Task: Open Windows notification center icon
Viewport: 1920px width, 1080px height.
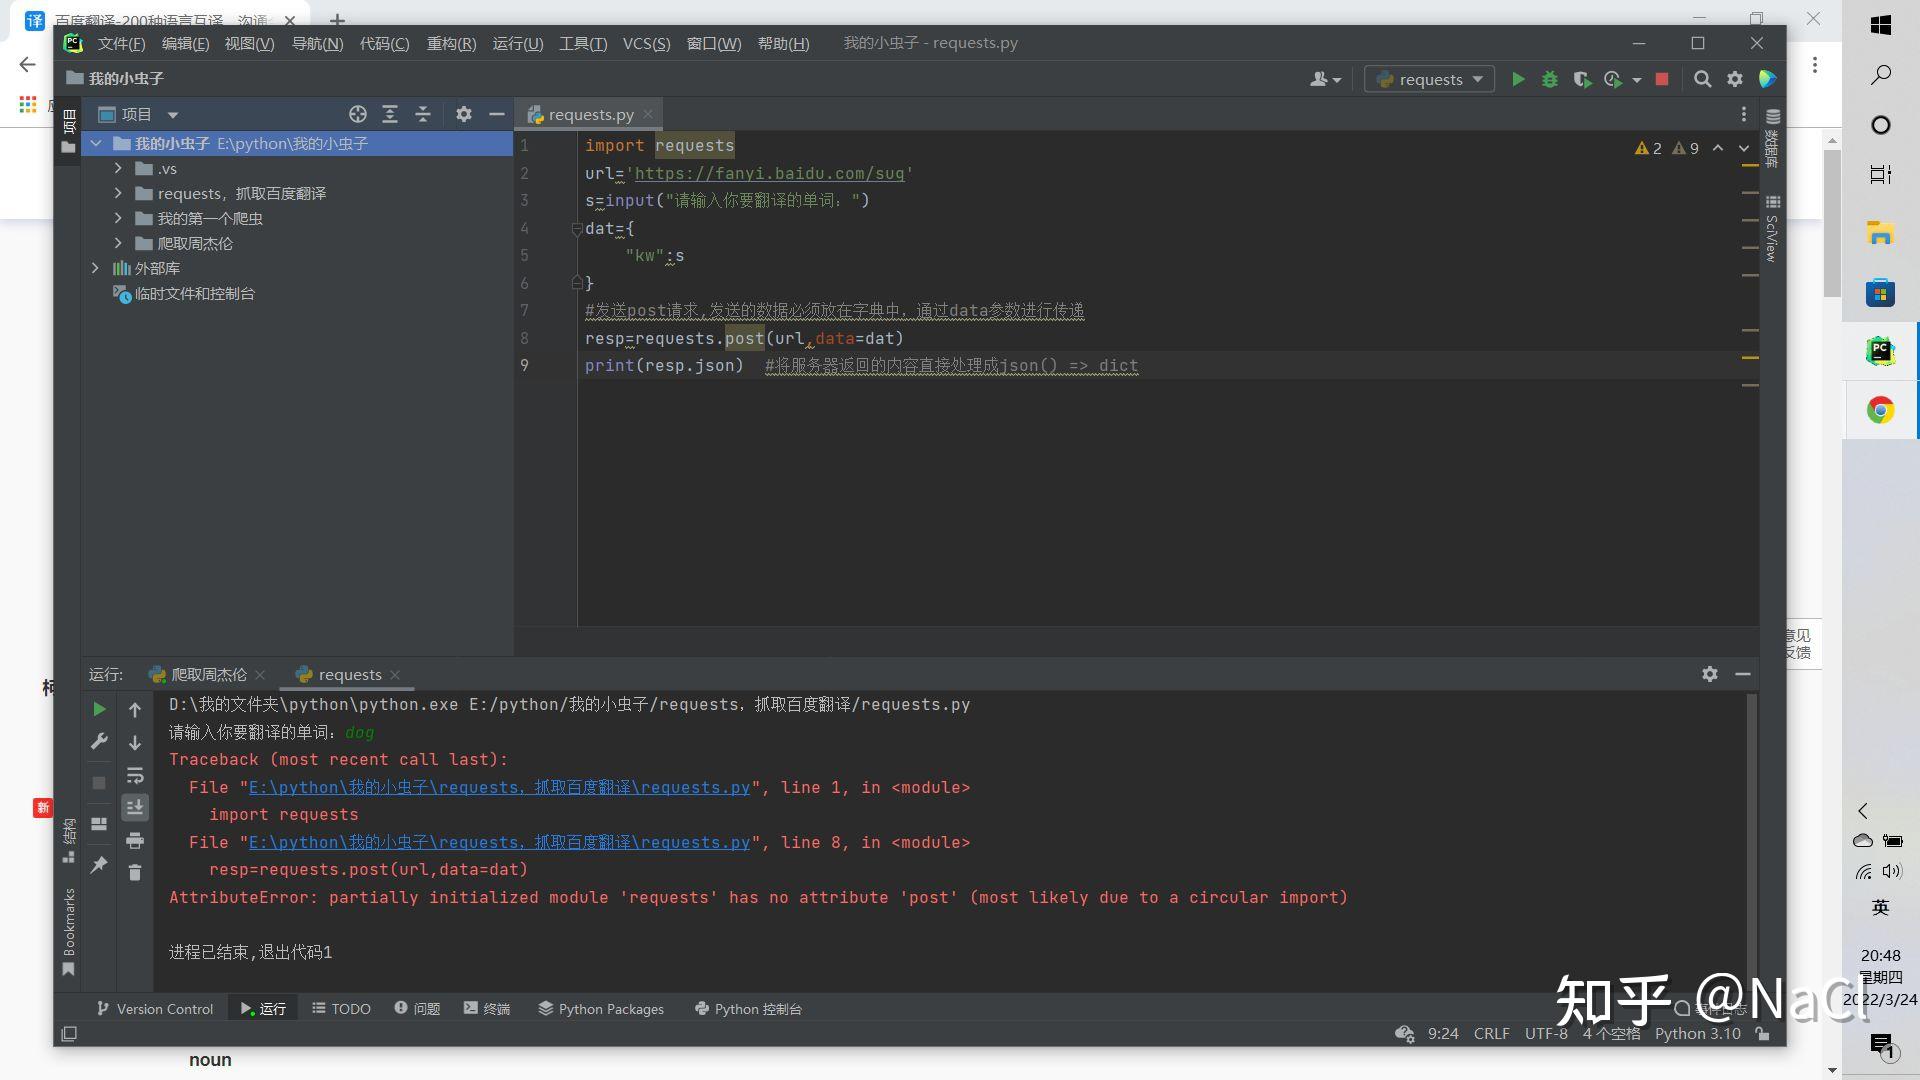Action: point(1881,1046)
